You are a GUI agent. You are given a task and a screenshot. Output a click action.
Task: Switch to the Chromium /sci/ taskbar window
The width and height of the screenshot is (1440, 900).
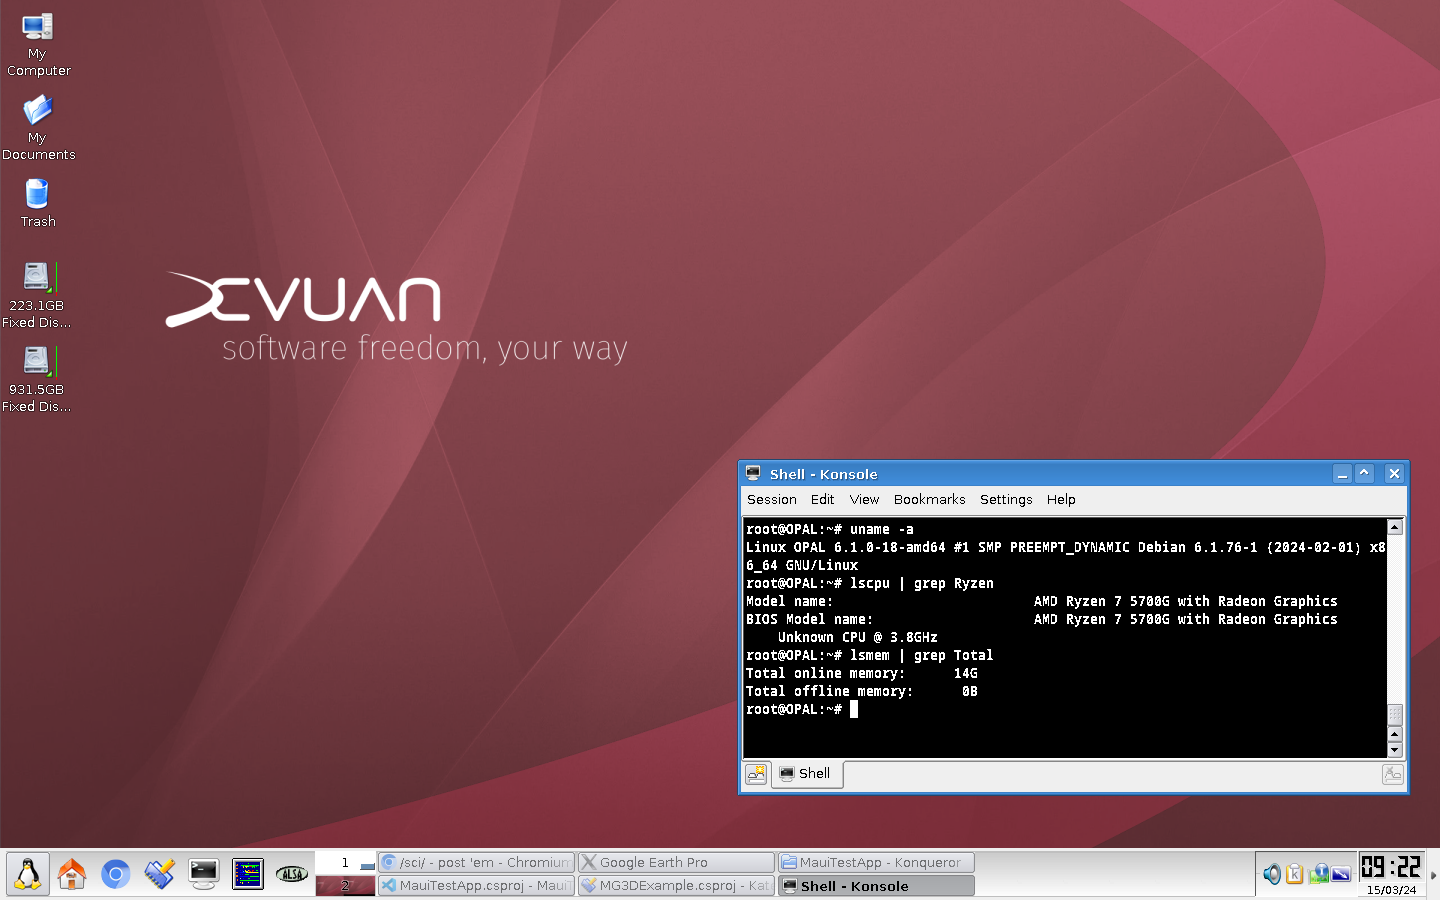(x=477, y=862)
